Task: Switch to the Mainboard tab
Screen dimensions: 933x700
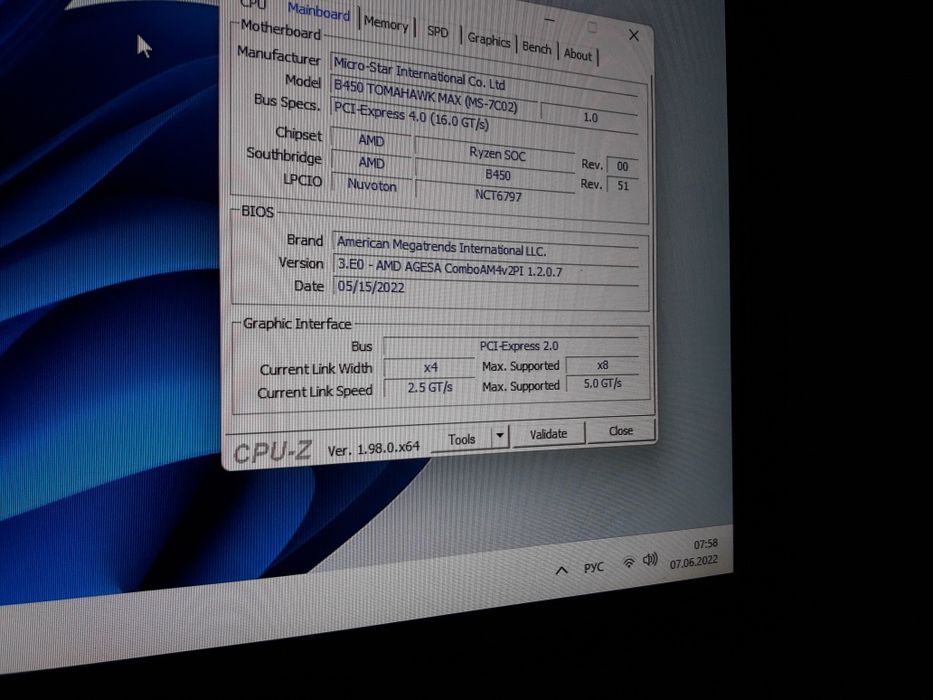Action: pos(319,11)
